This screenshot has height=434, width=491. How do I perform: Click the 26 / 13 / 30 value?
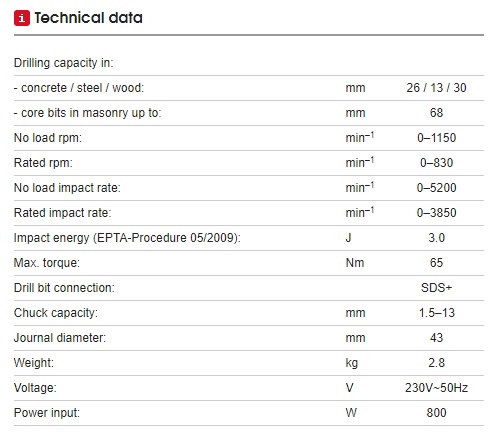pos(436,88)
